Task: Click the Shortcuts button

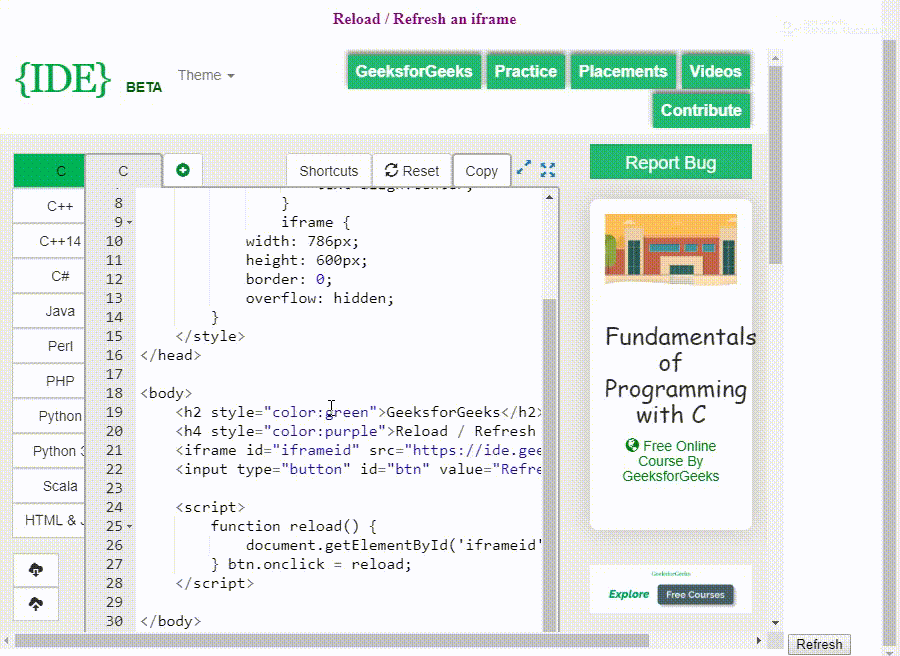Action: point(328,170)
